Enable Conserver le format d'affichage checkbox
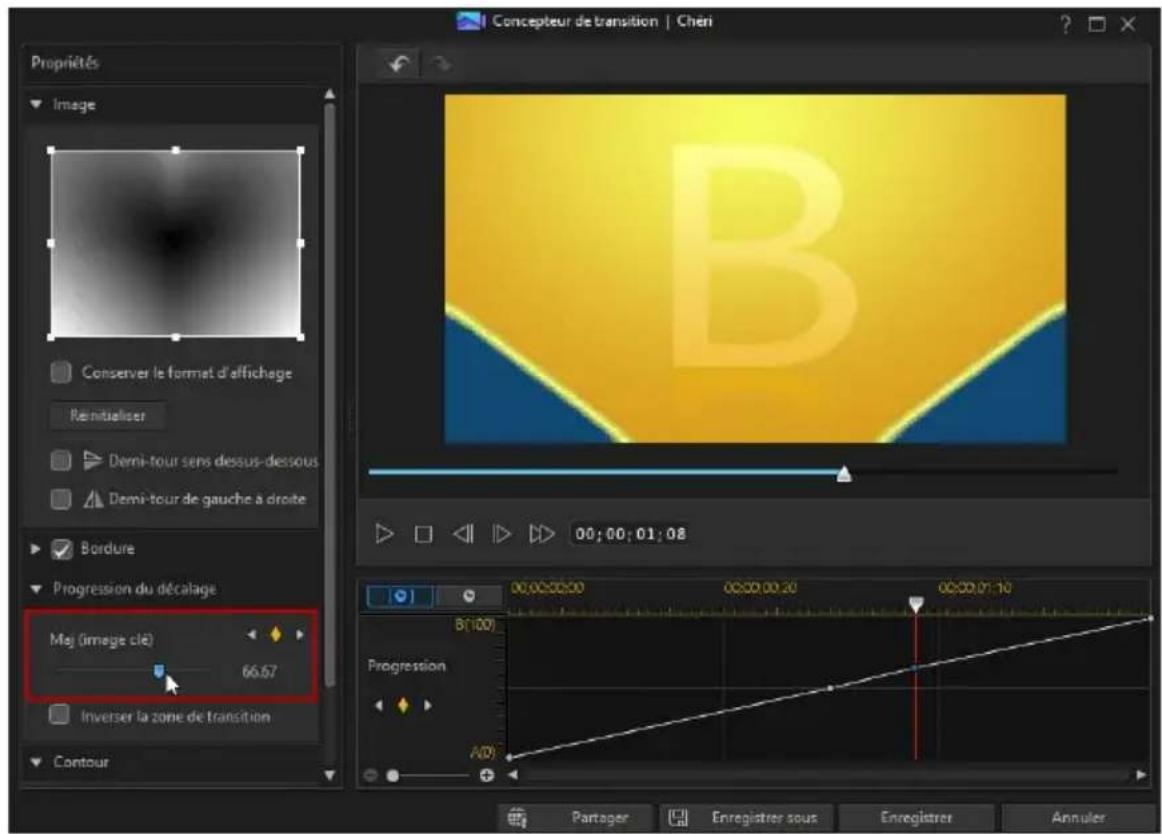Image resolution: width=1162 pixels, height=834 pixels. click(x=61, y=372)
